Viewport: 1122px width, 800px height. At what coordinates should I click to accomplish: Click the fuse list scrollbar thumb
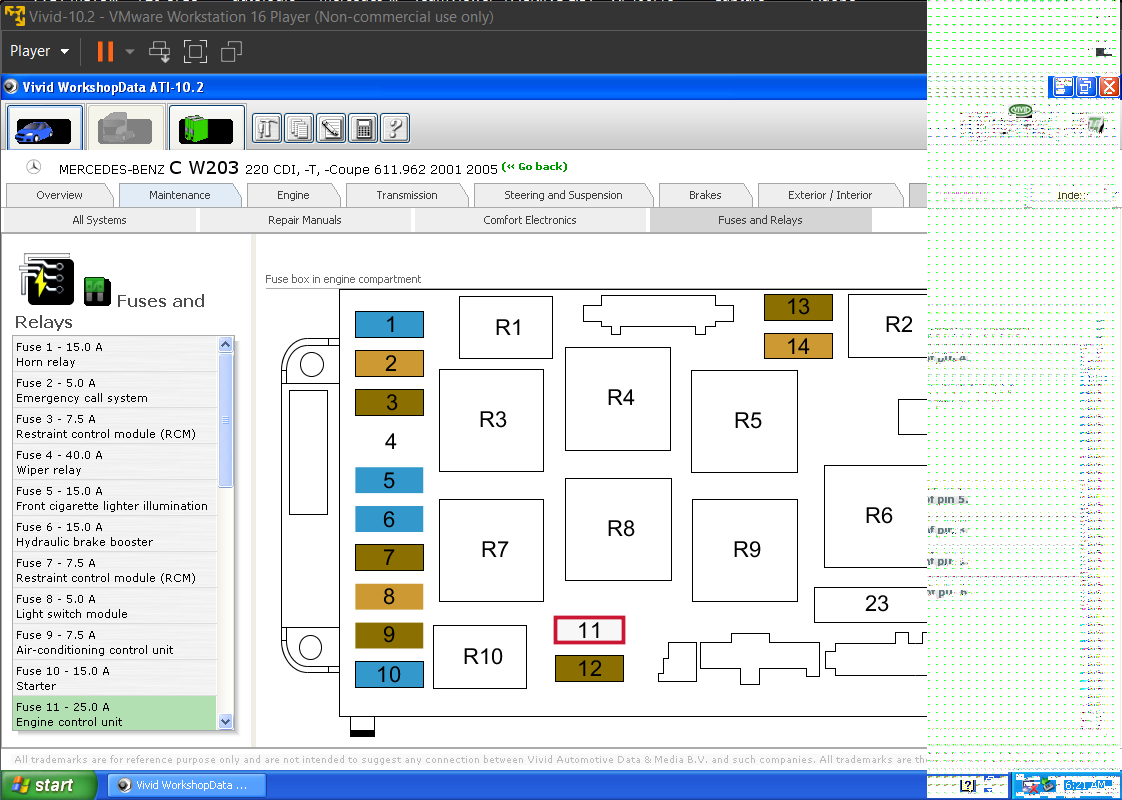225,420
